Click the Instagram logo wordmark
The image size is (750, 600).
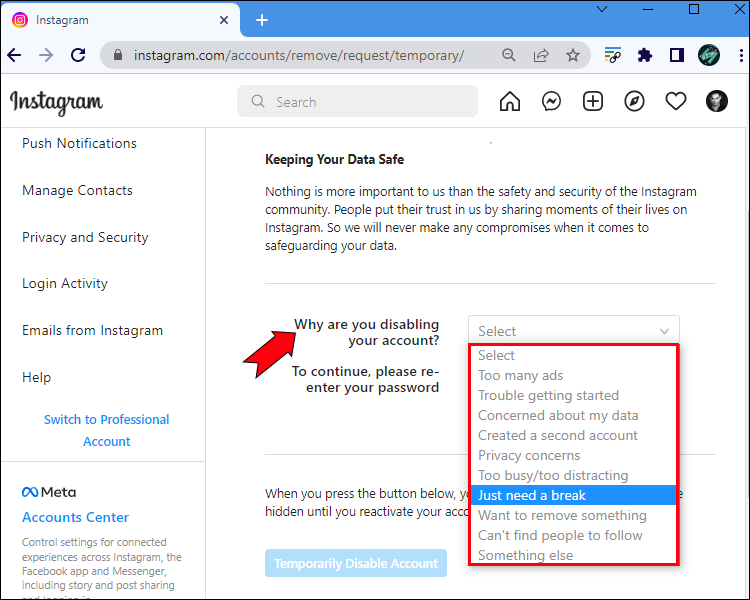(x=56, y=102)
